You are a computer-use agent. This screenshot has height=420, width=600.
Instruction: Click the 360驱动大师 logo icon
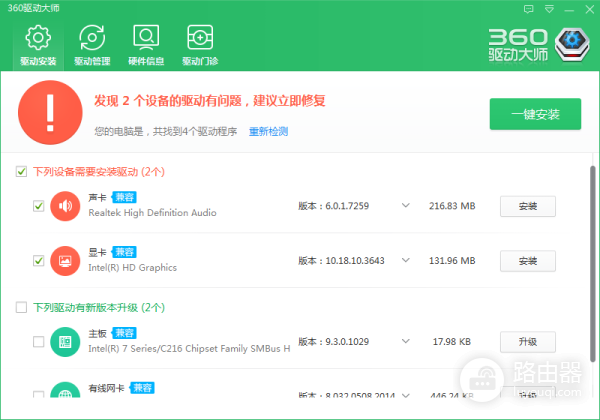tap(572, 44)
